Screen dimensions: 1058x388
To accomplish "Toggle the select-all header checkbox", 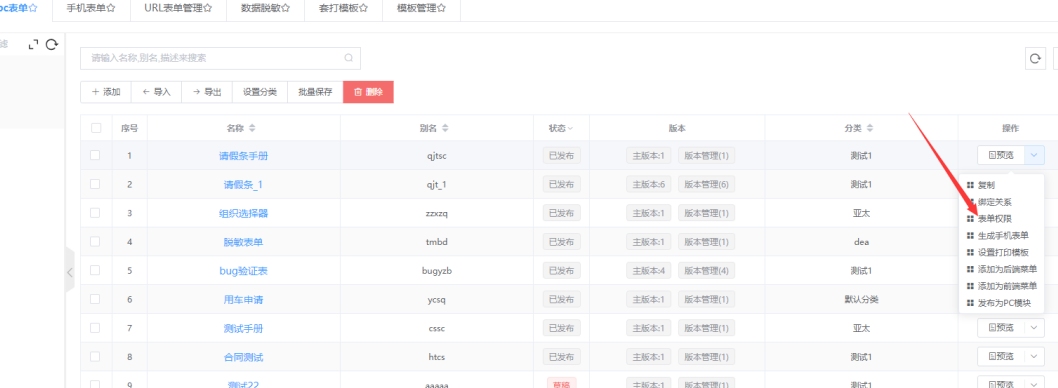I will (96, 128).
